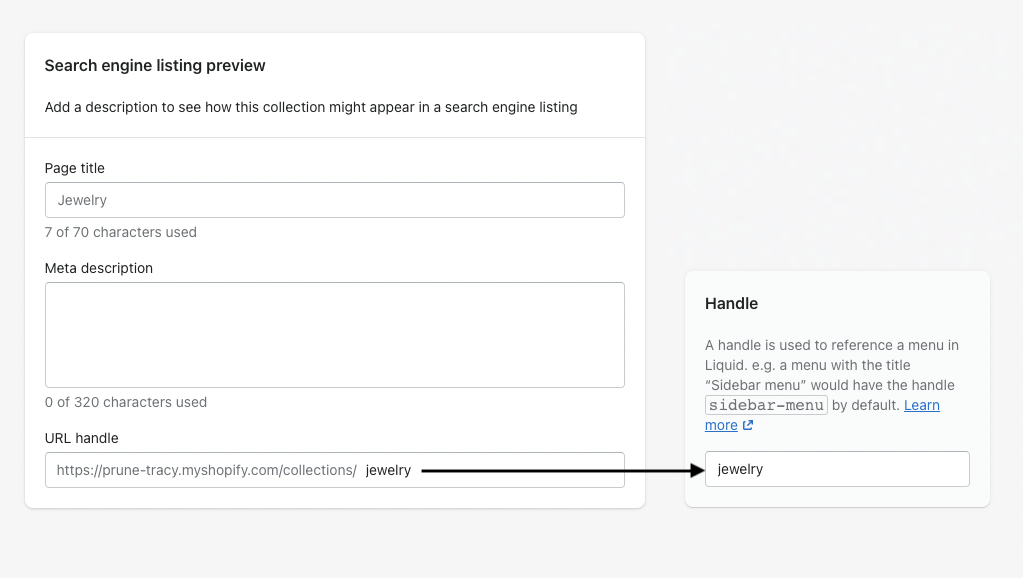Focus the Meta description text area

(x=334, y=334)
